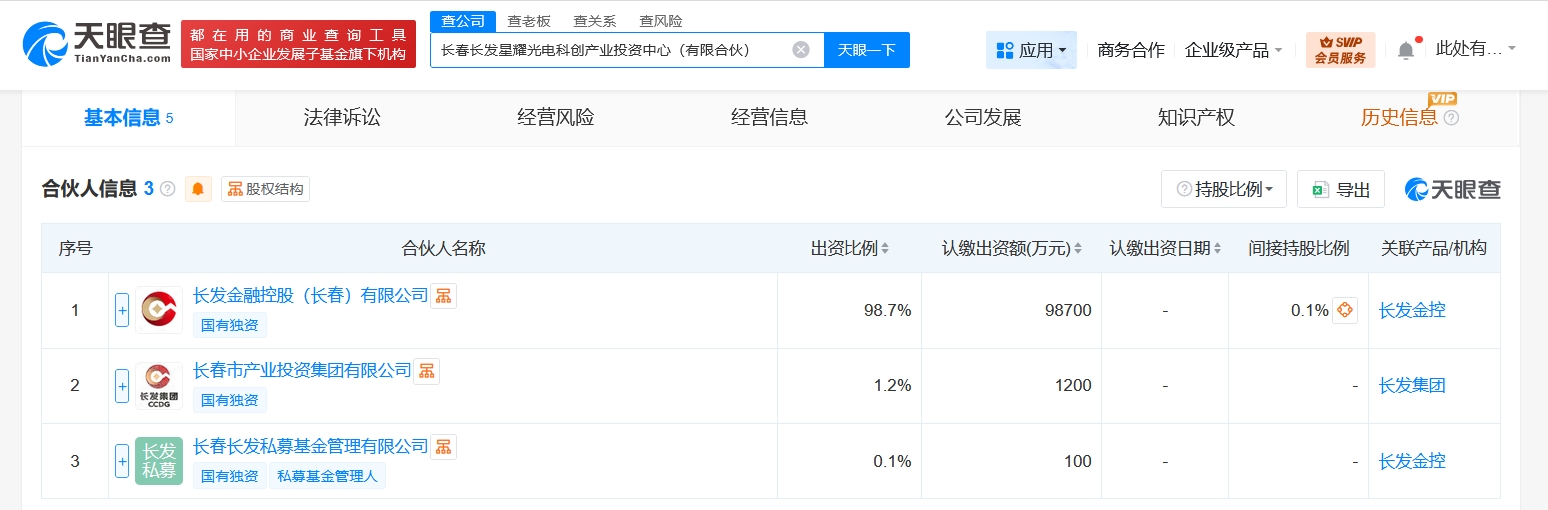Switch to the 法律诉讼 tab
Image resolution: width=1548 pixels, height=510 pixels.
[x=342, y=118]
